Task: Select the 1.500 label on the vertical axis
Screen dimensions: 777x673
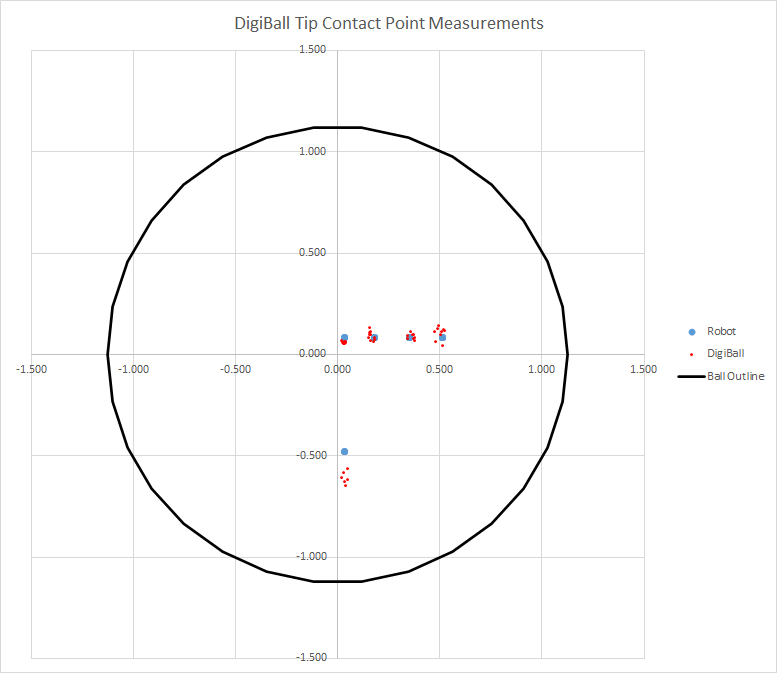Action: 312,50
